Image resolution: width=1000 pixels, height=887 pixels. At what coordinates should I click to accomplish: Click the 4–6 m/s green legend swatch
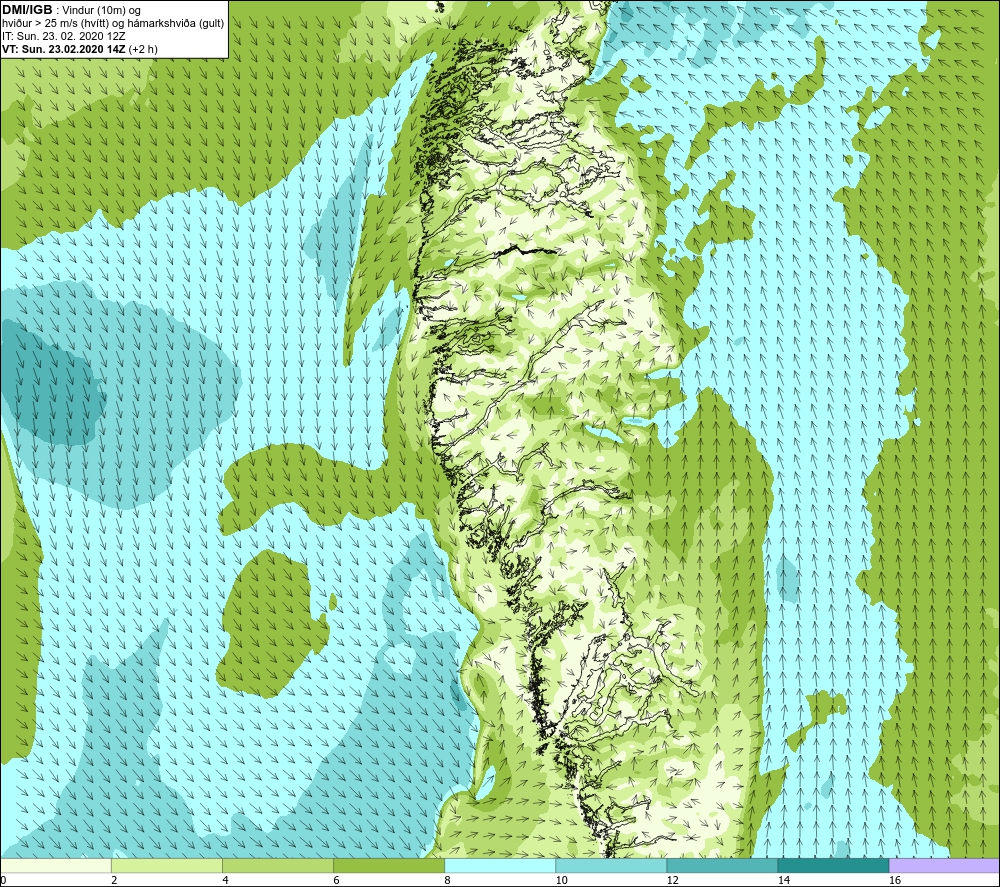pos(277,866)
